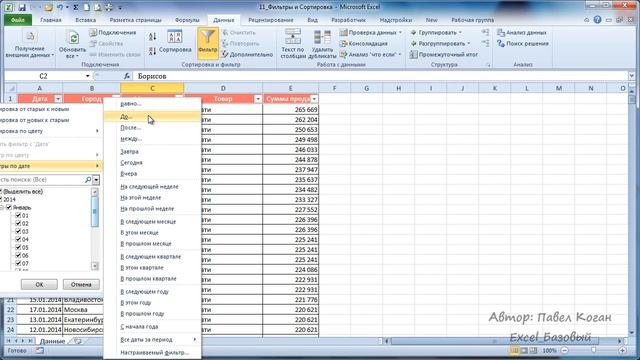The image size is (640, 360).
Task: Click OK button in filter panel
Action: point(39,284)
